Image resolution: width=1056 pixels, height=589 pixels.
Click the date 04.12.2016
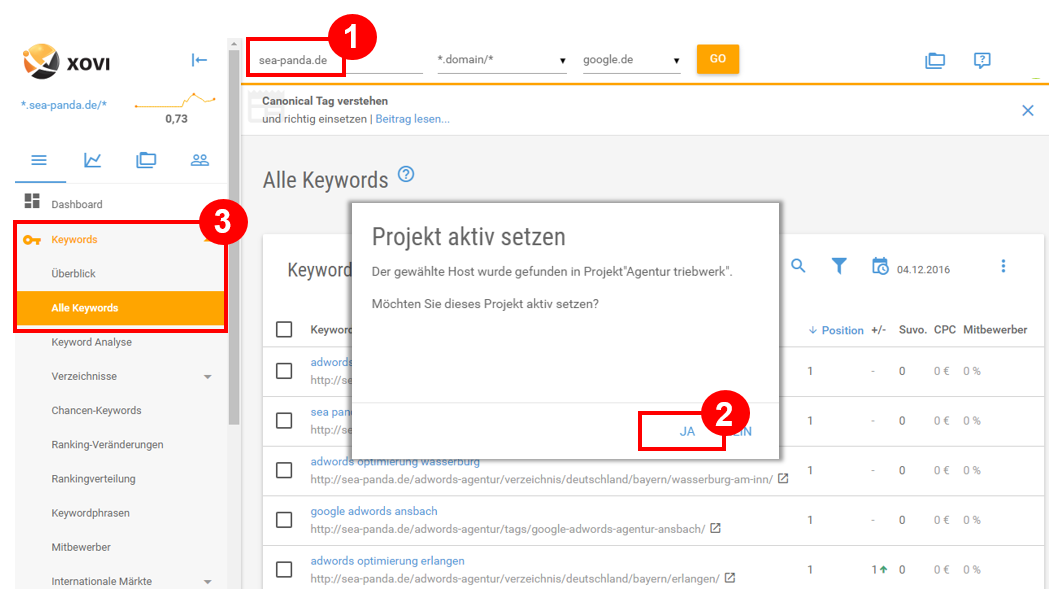pyautogui.click(x=923, y=269)
